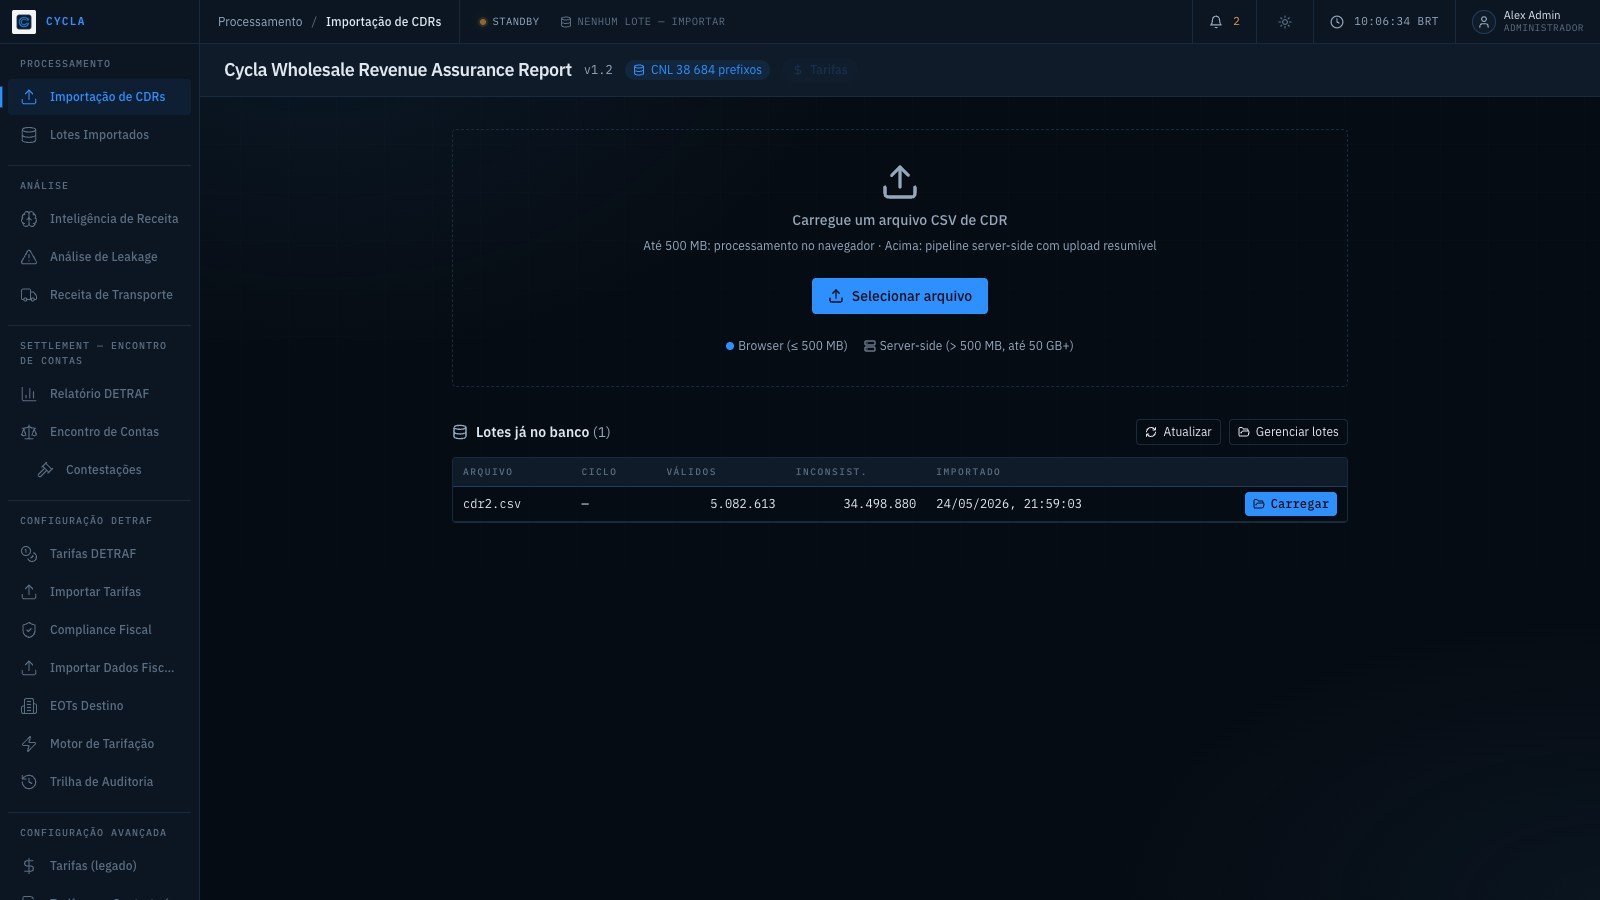Open the Alex Admin user avatar

tap(1484, 22)
